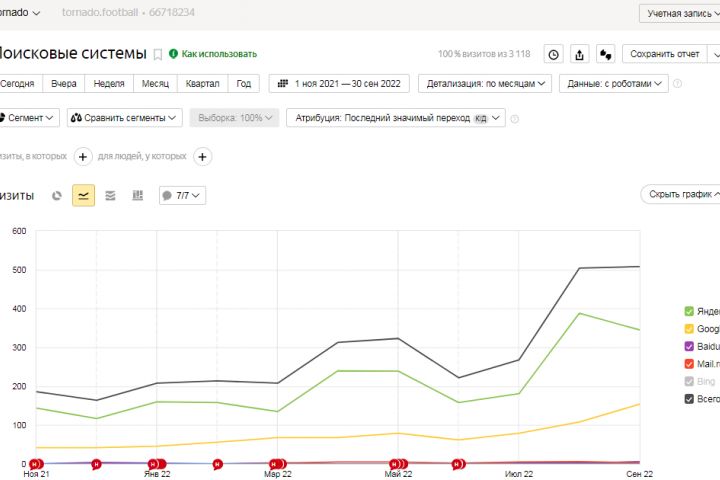
Task: Click the Сохранить отчет button
Action: coord(664,54)
